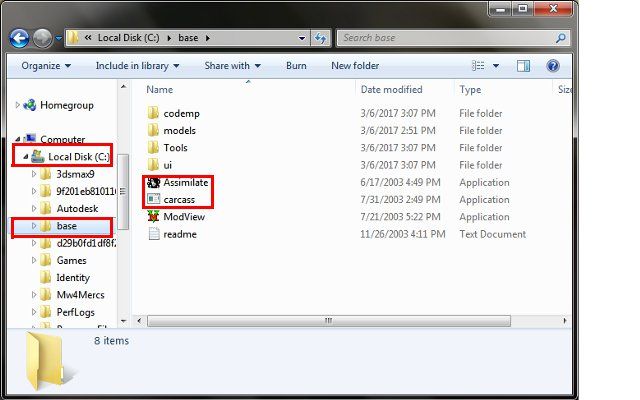
Task: Click the Back navigation arrow
Action: [x=19, y=39]
